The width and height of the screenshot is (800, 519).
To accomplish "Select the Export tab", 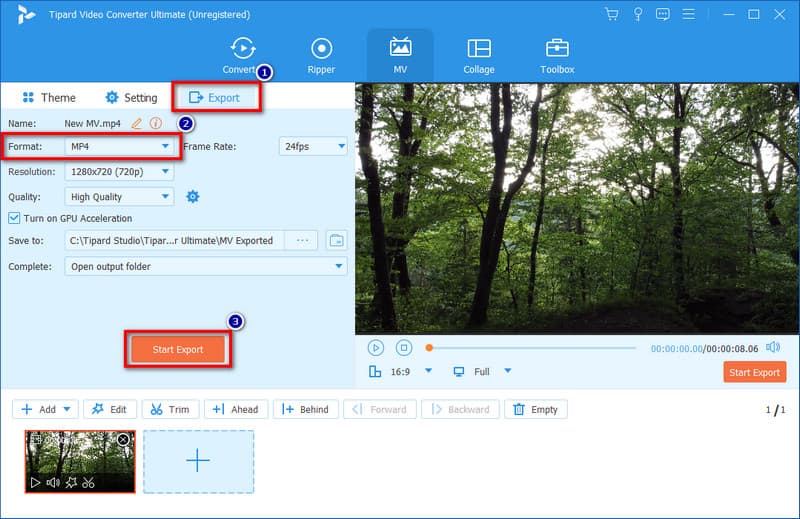I will pos(215,97).
